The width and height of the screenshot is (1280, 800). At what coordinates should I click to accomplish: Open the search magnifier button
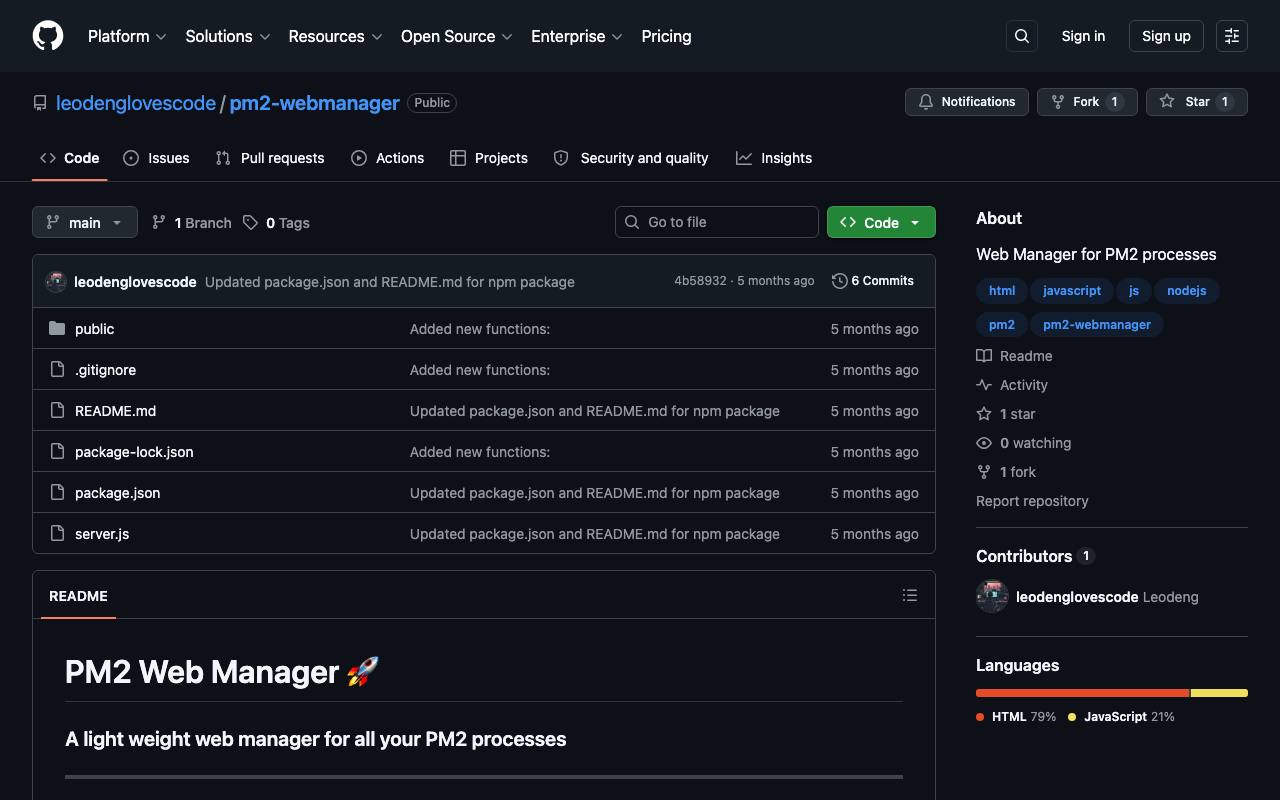pos(1022,36)
